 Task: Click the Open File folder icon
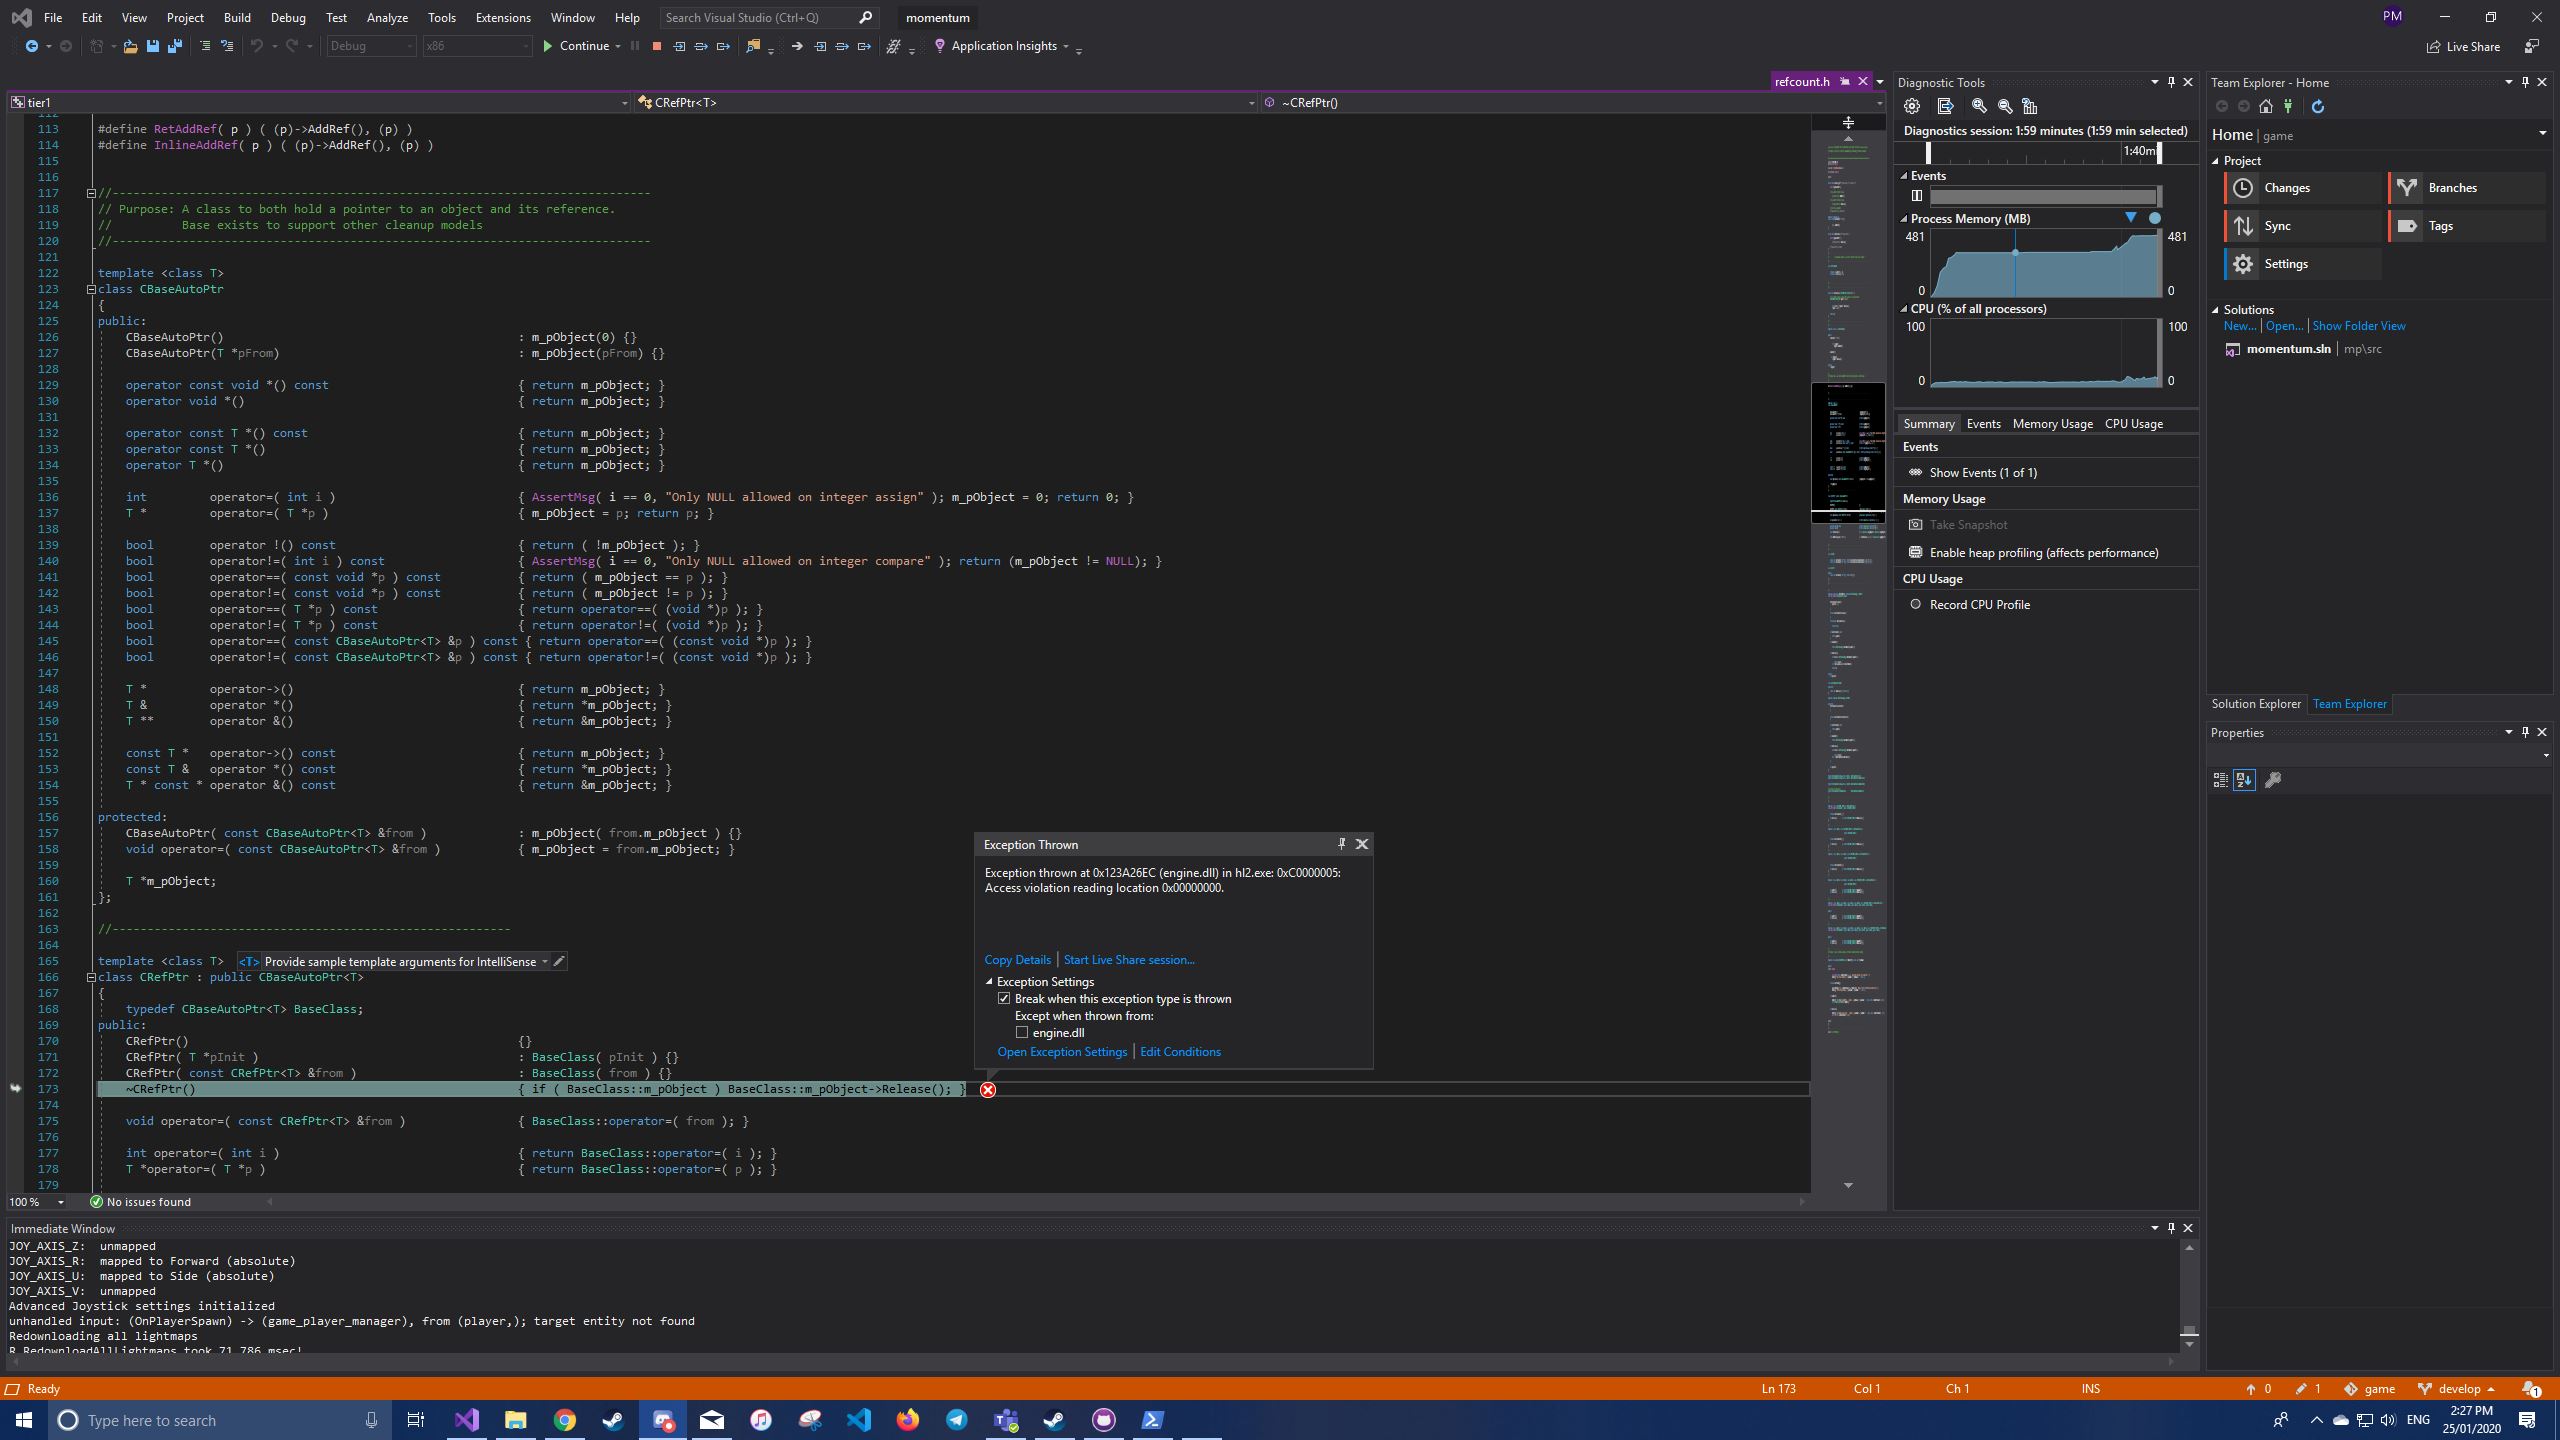click(x=130, y=46)
